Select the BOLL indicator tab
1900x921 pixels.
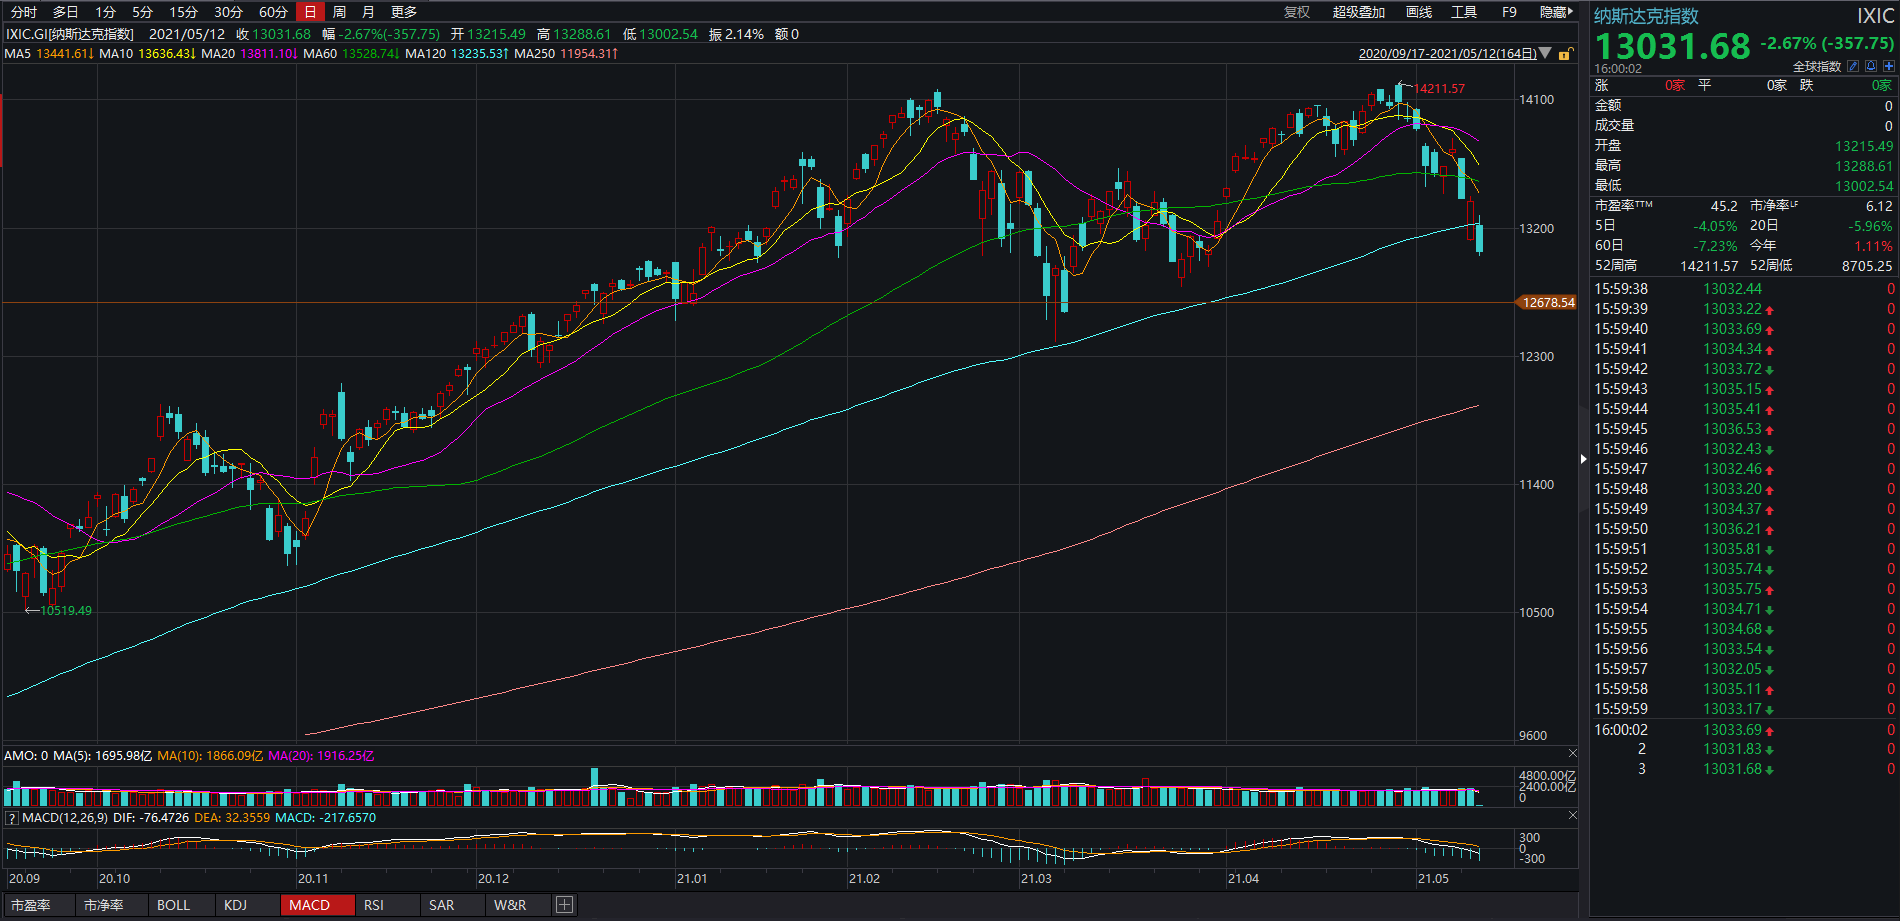[173, 905]
